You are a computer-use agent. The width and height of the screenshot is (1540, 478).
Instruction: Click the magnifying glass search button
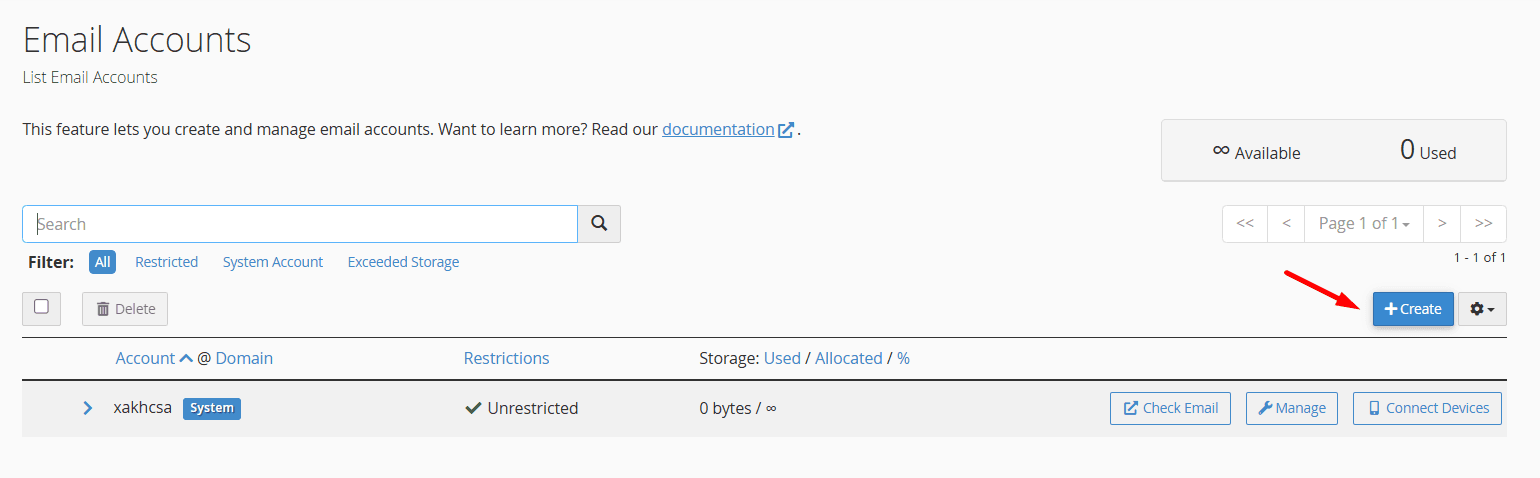(x=599, y=224)
